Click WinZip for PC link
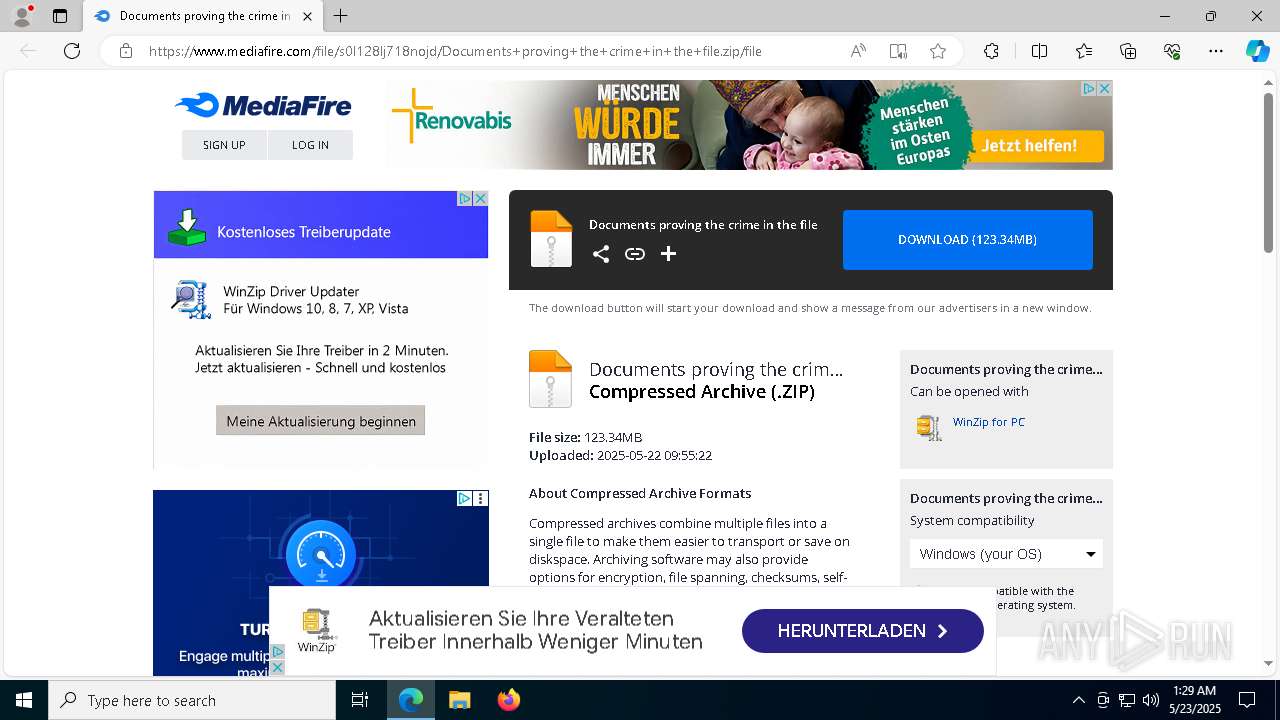 coord(989,422)
